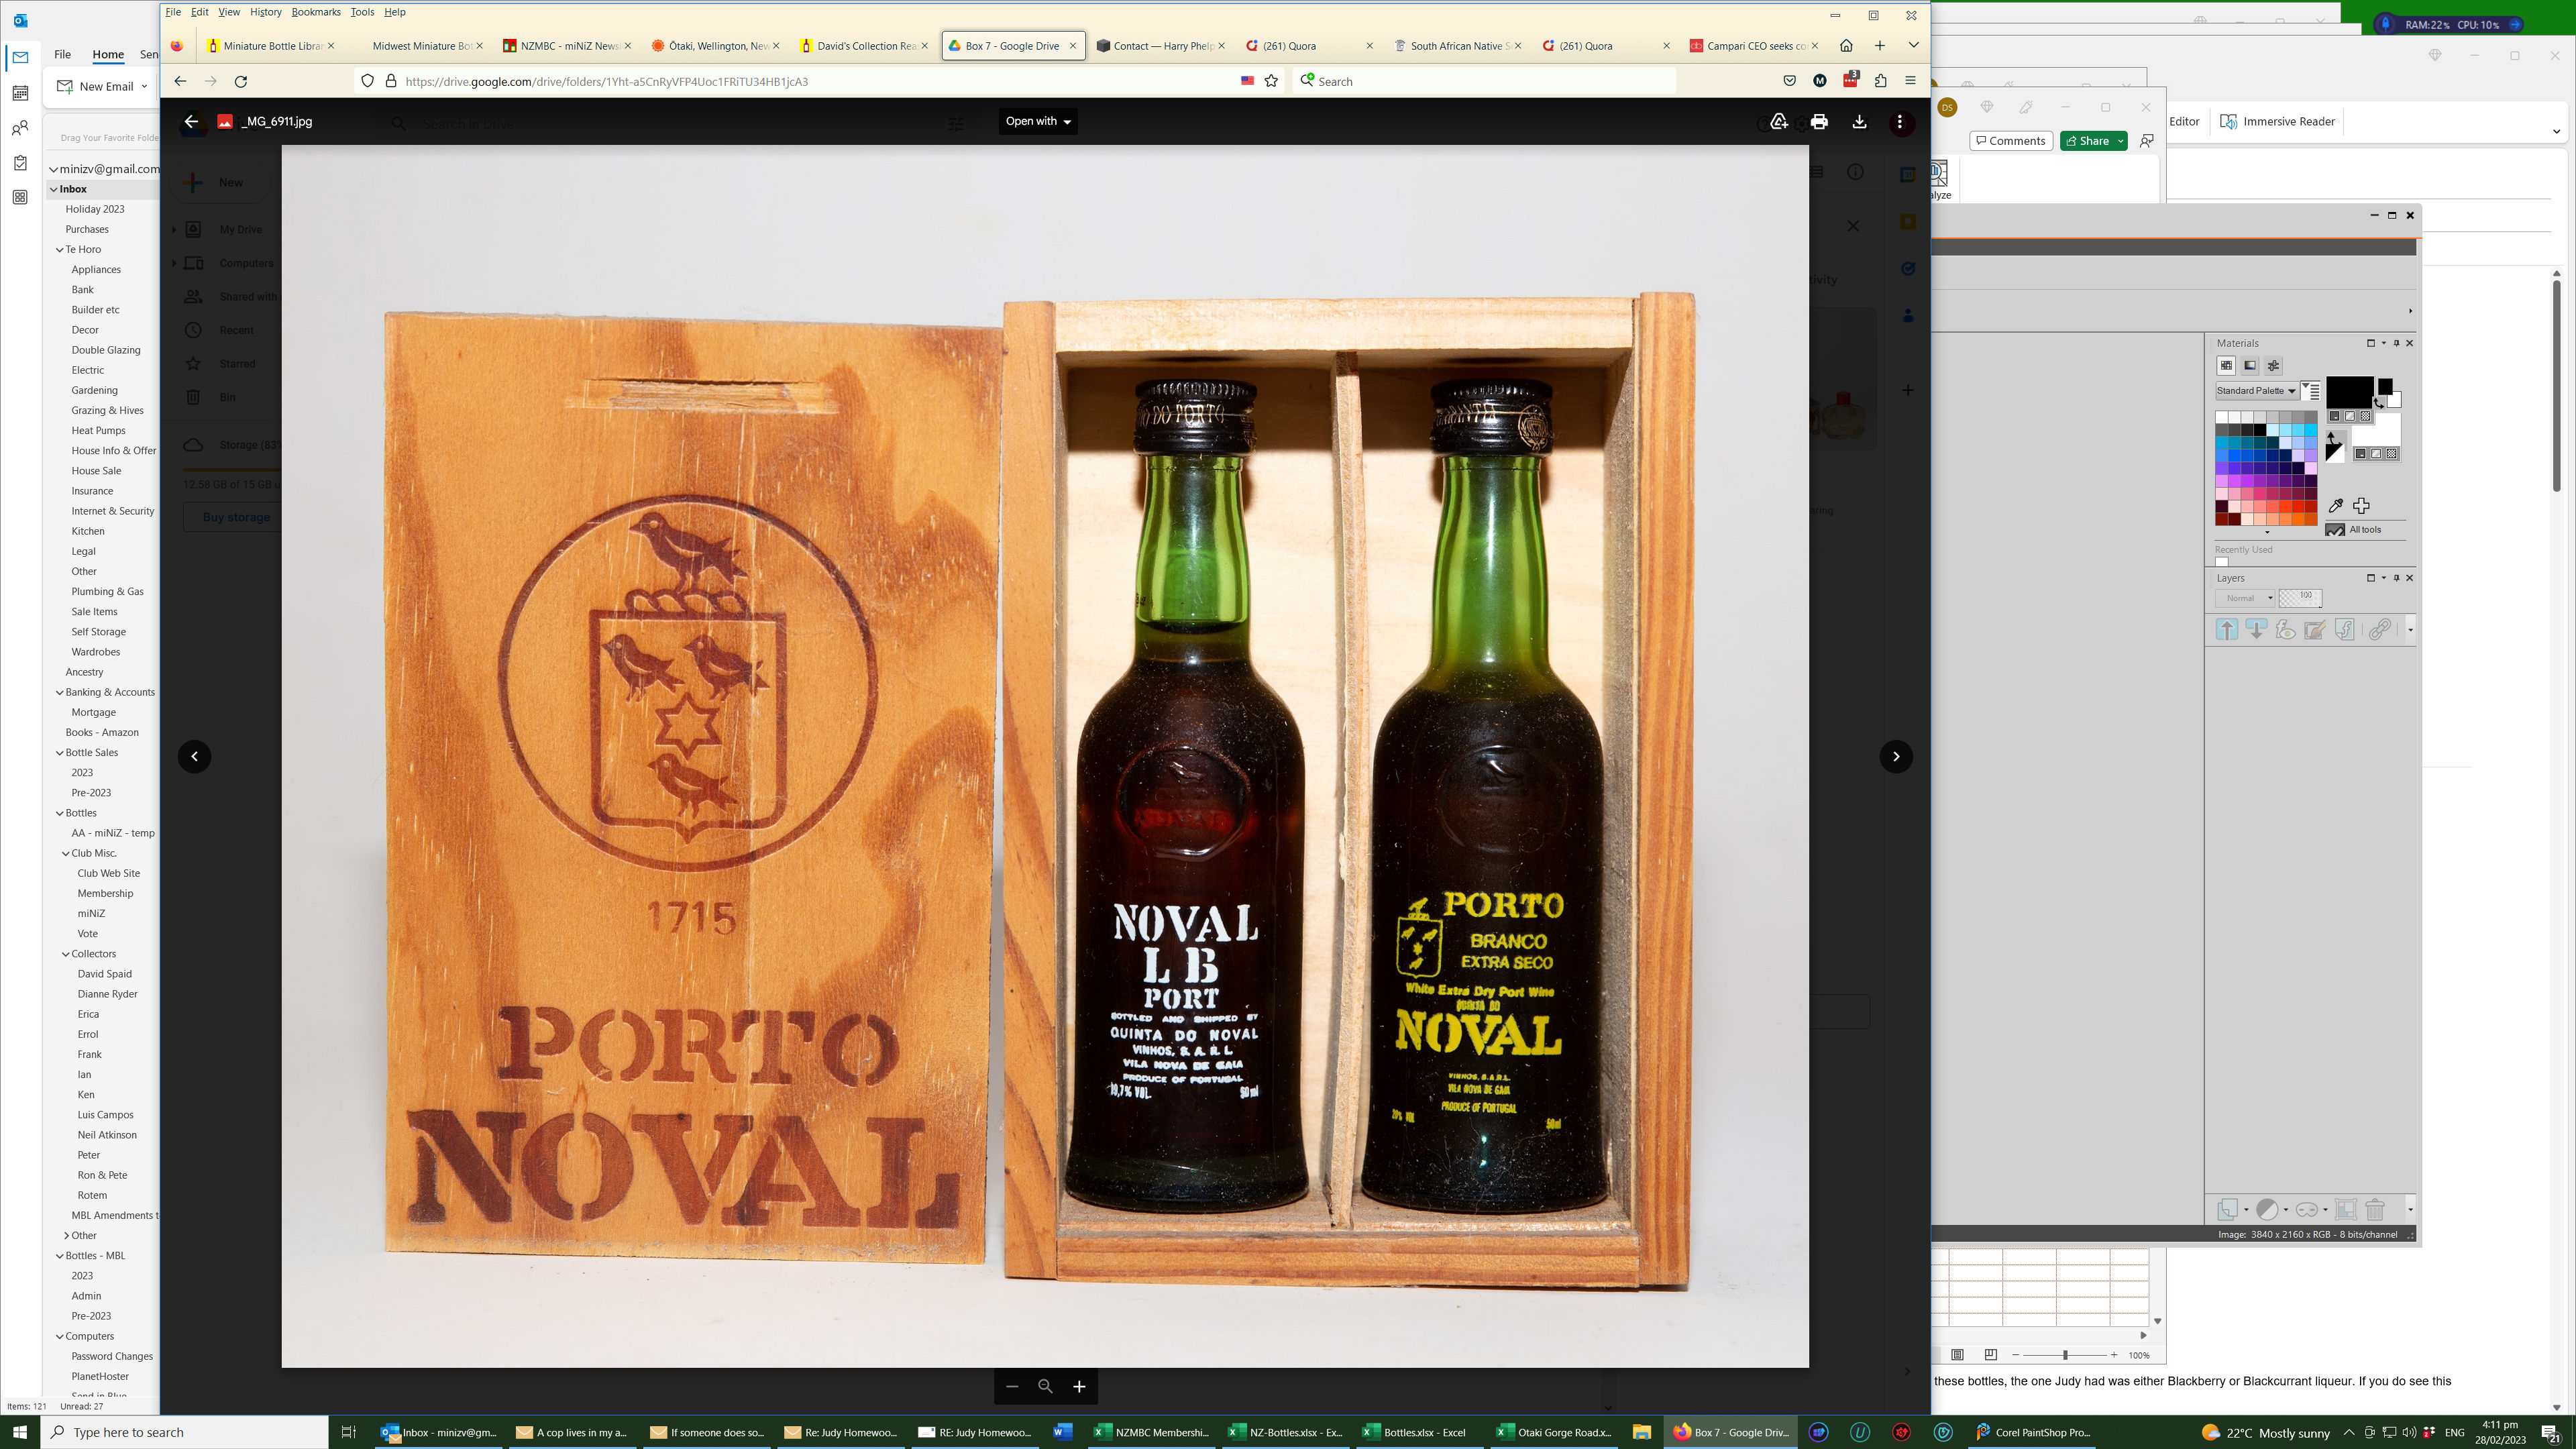The width and height of the screenshot is (2576, 1449).
Task: Adjust the Layers opacity slider at 100
Action: click(2300, 598)
